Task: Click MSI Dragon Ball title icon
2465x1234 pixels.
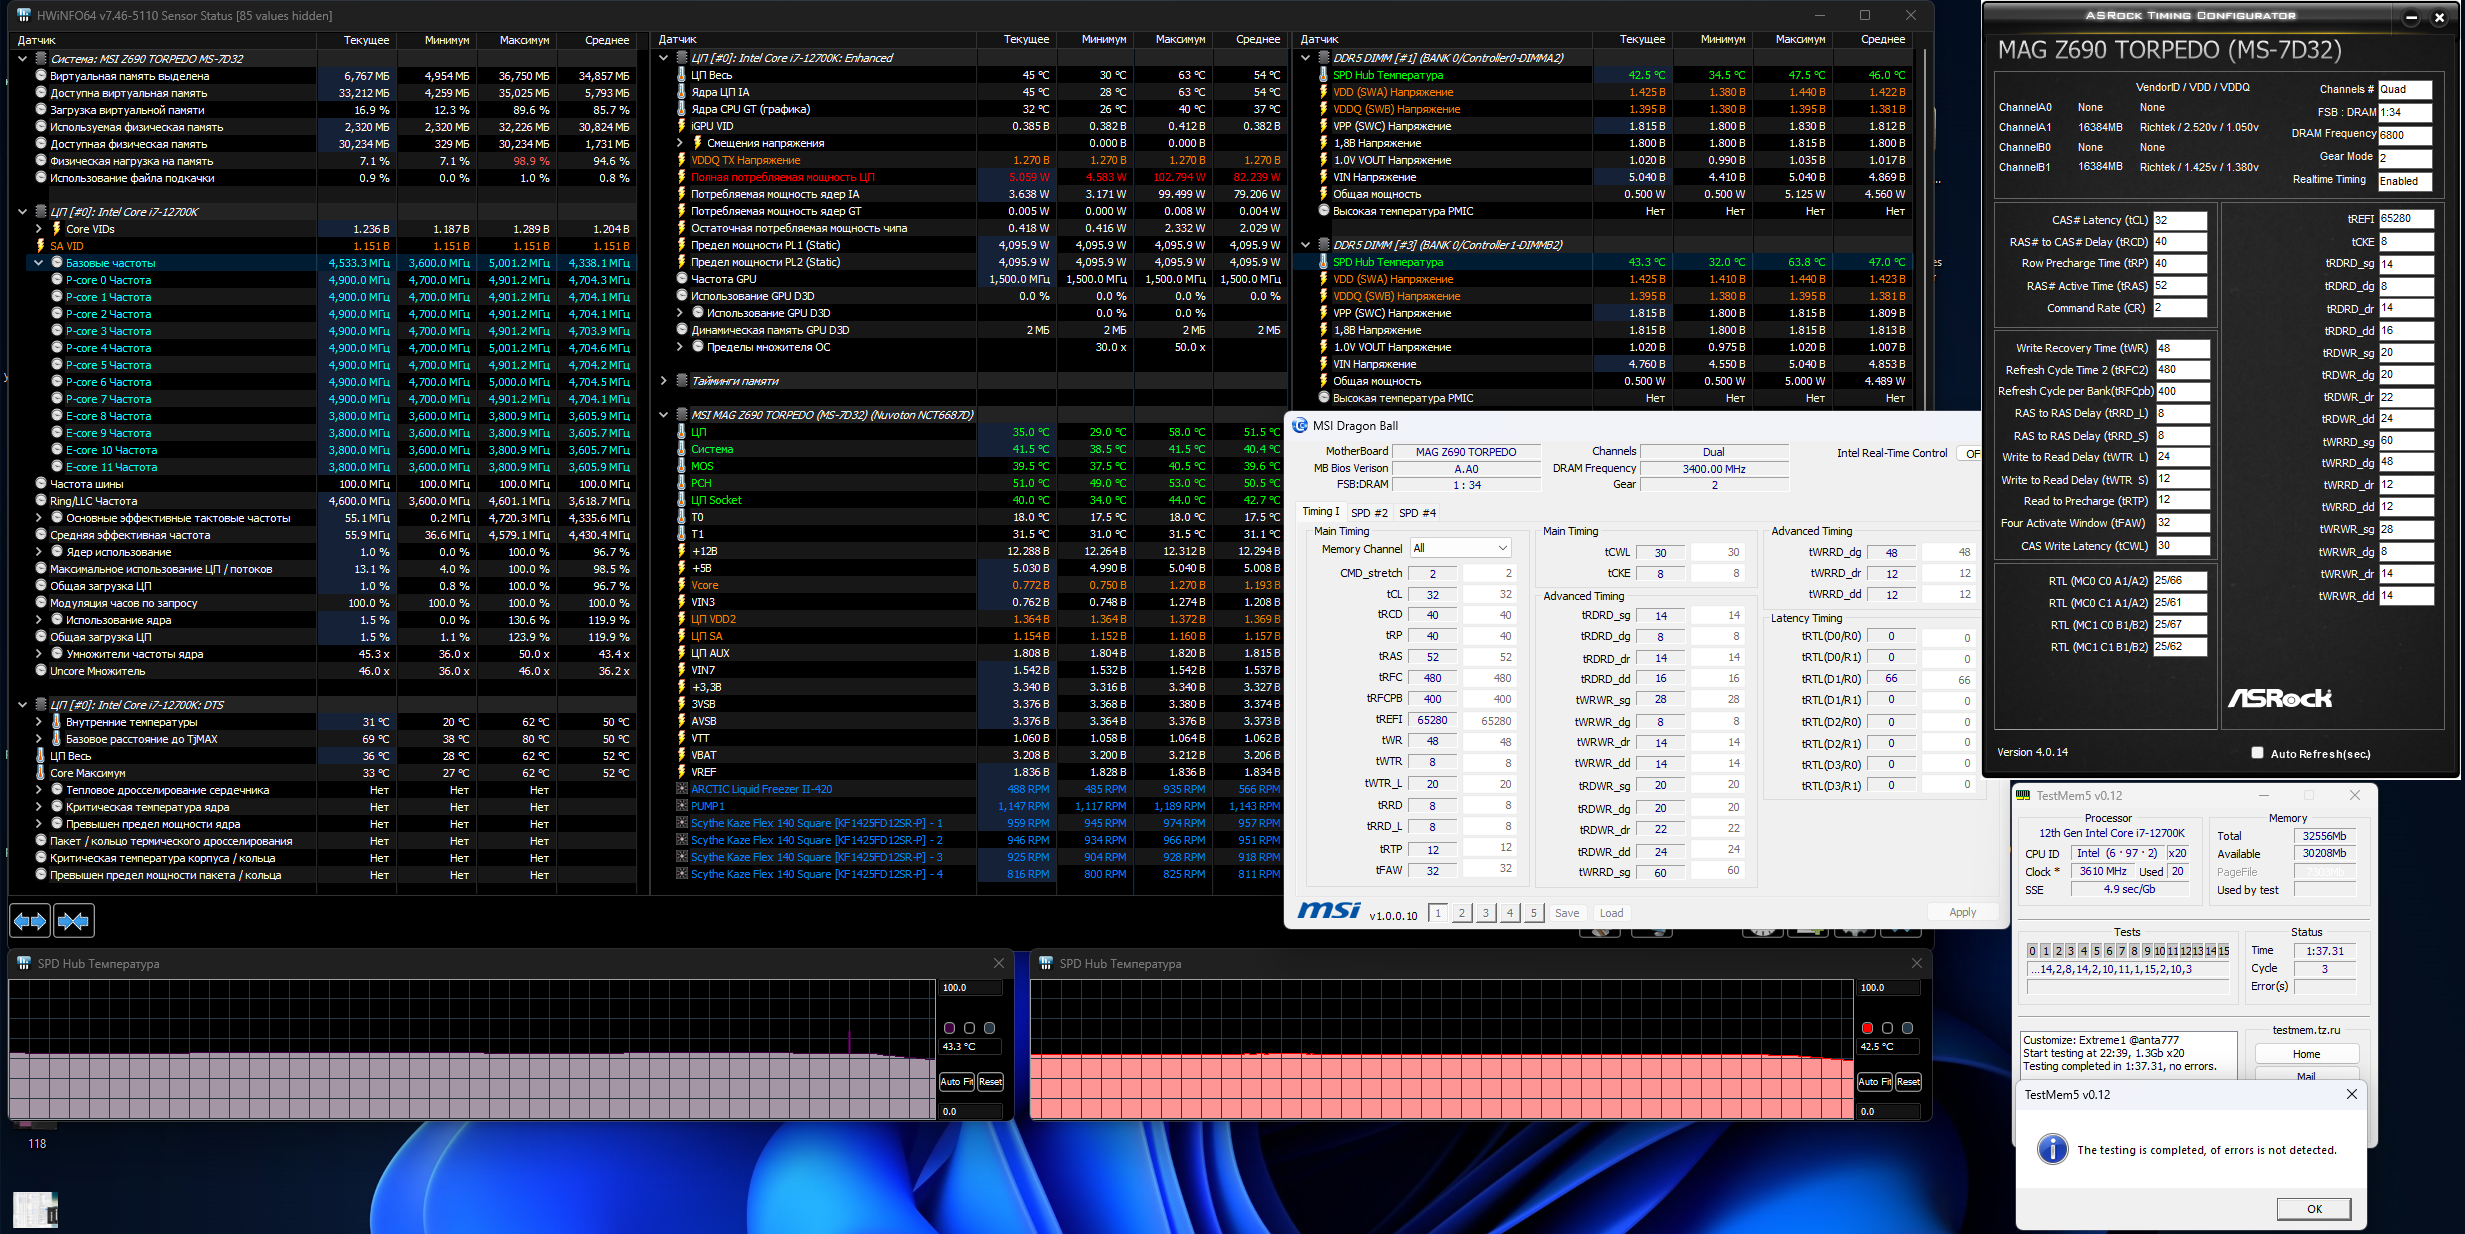Action: [1300, 426]
